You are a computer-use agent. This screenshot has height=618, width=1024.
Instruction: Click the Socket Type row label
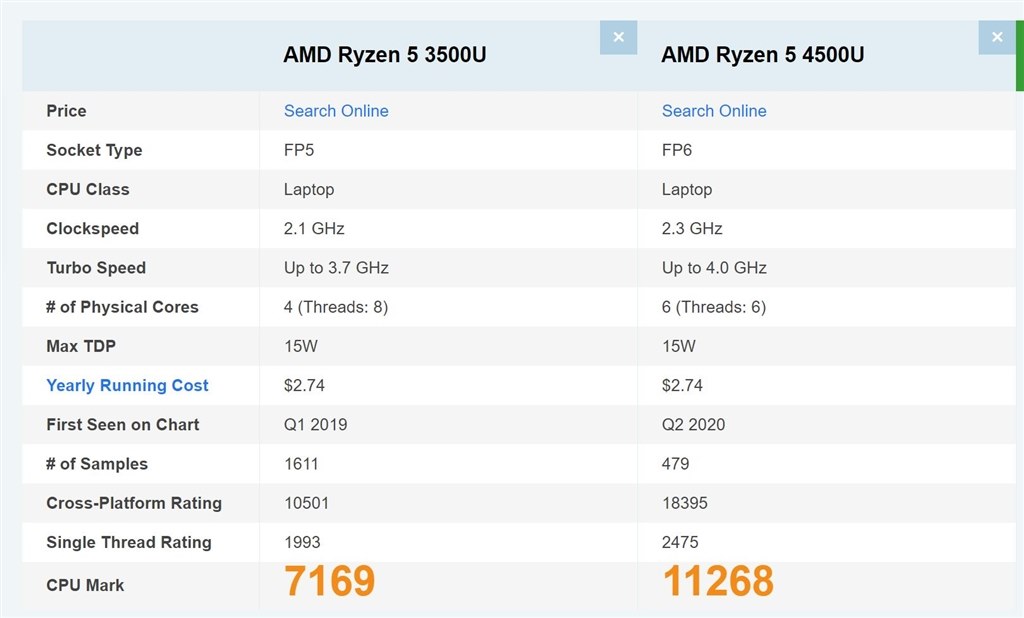point(94,150)
